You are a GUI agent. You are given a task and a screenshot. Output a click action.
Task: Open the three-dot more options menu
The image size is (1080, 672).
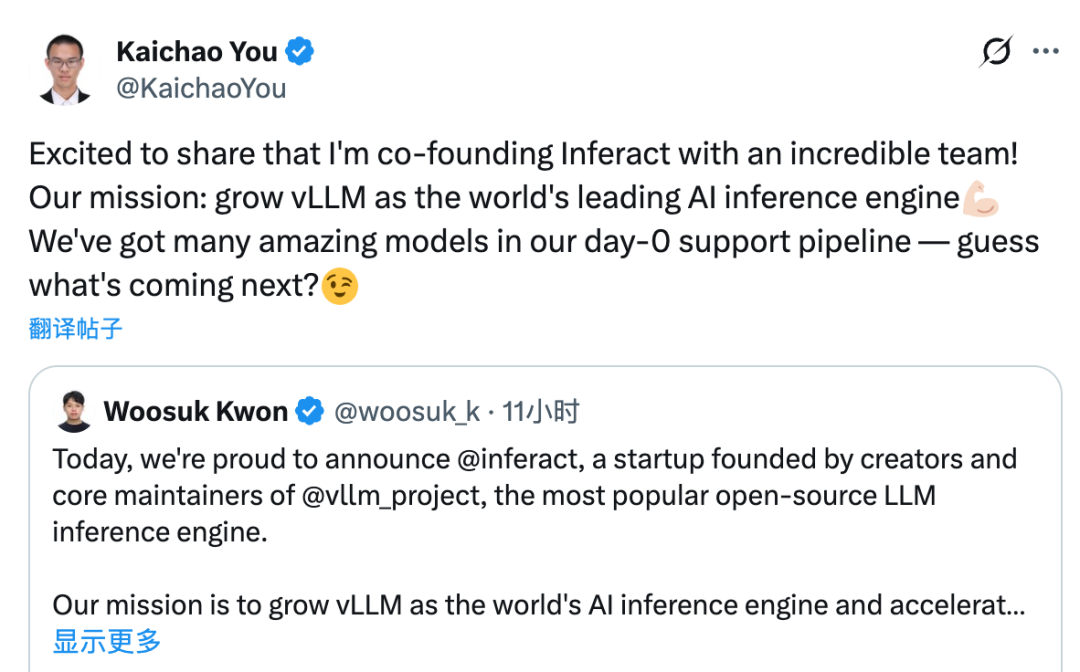pyautogui.click(x=1045, y=52)
